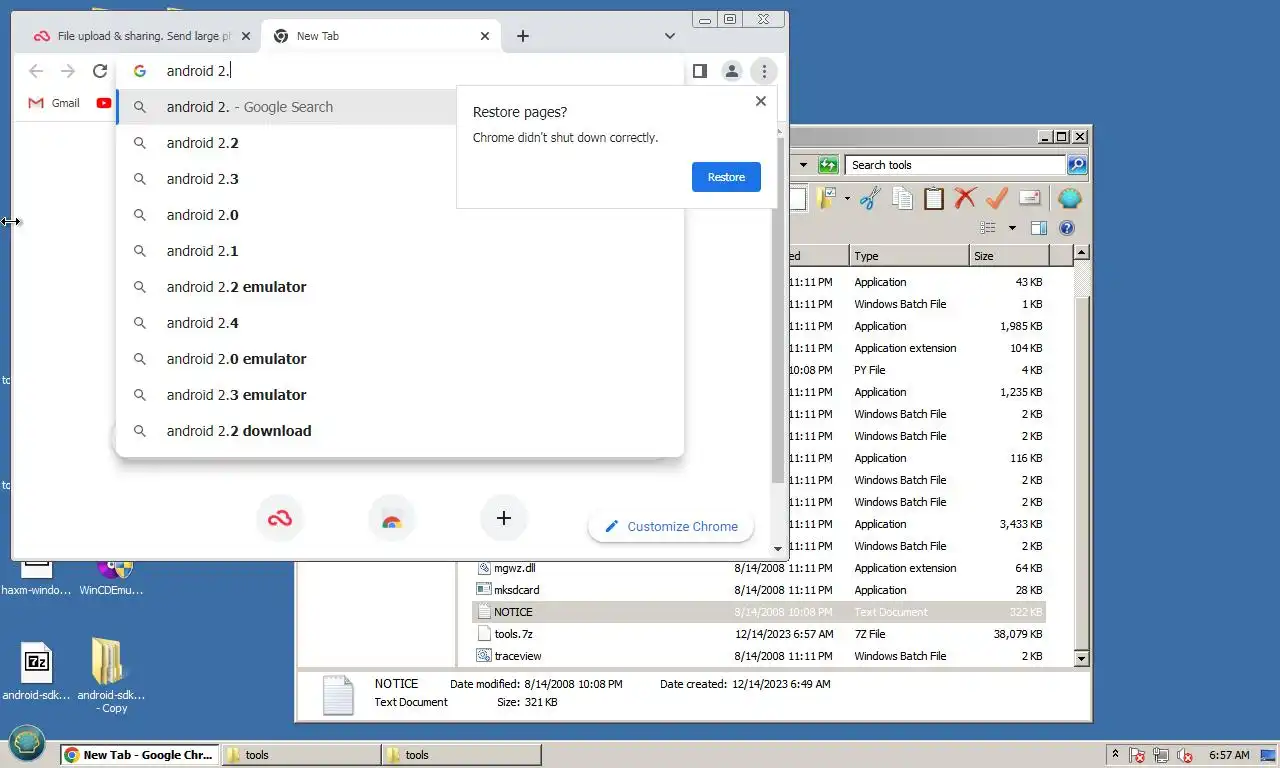
Task: Open the Chrome profile avatar icon
Action: pos(732,71)
